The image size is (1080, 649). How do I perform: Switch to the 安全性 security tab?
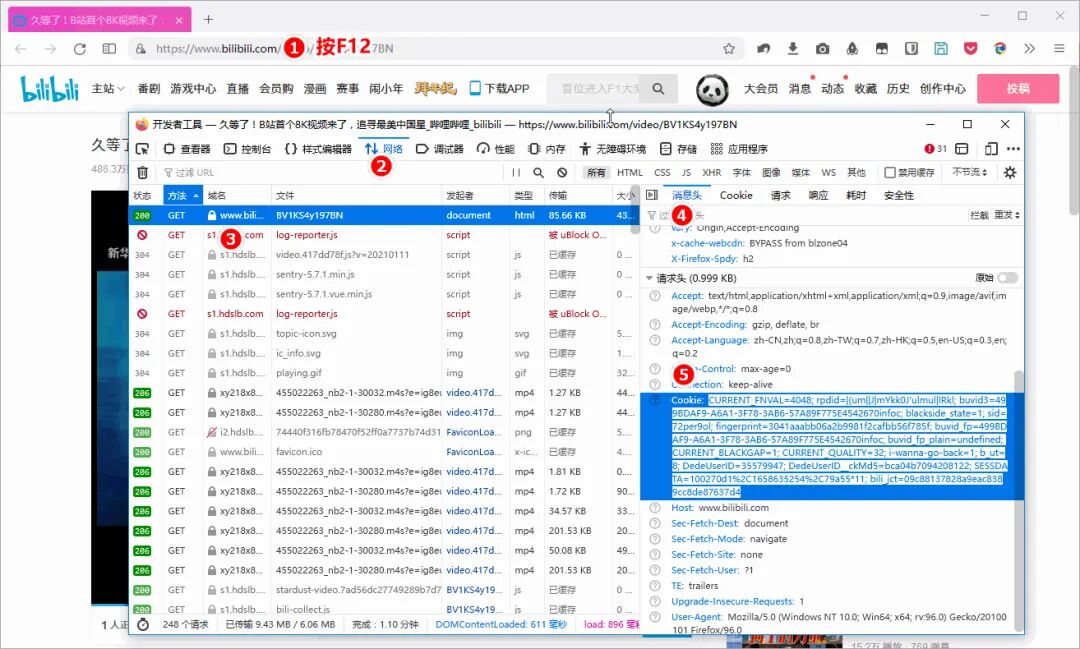(899, 196)
